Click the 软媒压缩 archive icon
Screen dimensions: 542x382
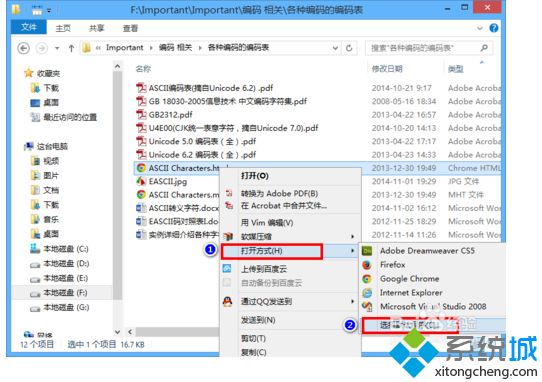point(228,237)
